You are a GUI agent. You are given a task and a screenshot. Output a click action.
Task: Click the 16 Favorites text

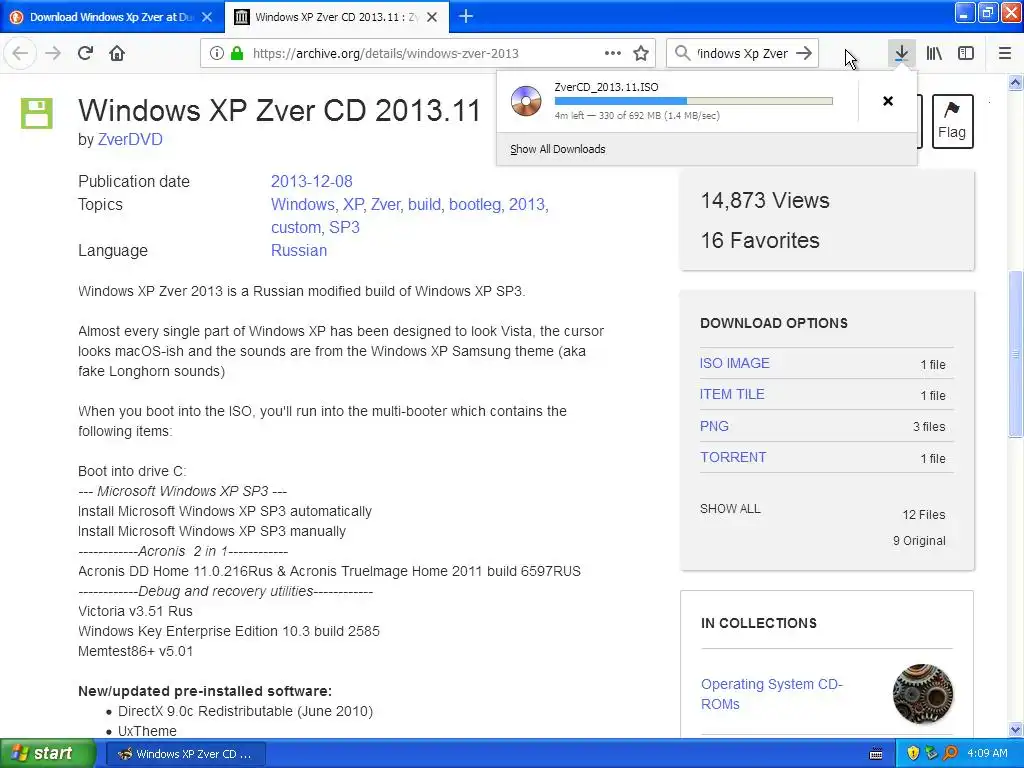[x=760, y=240]
